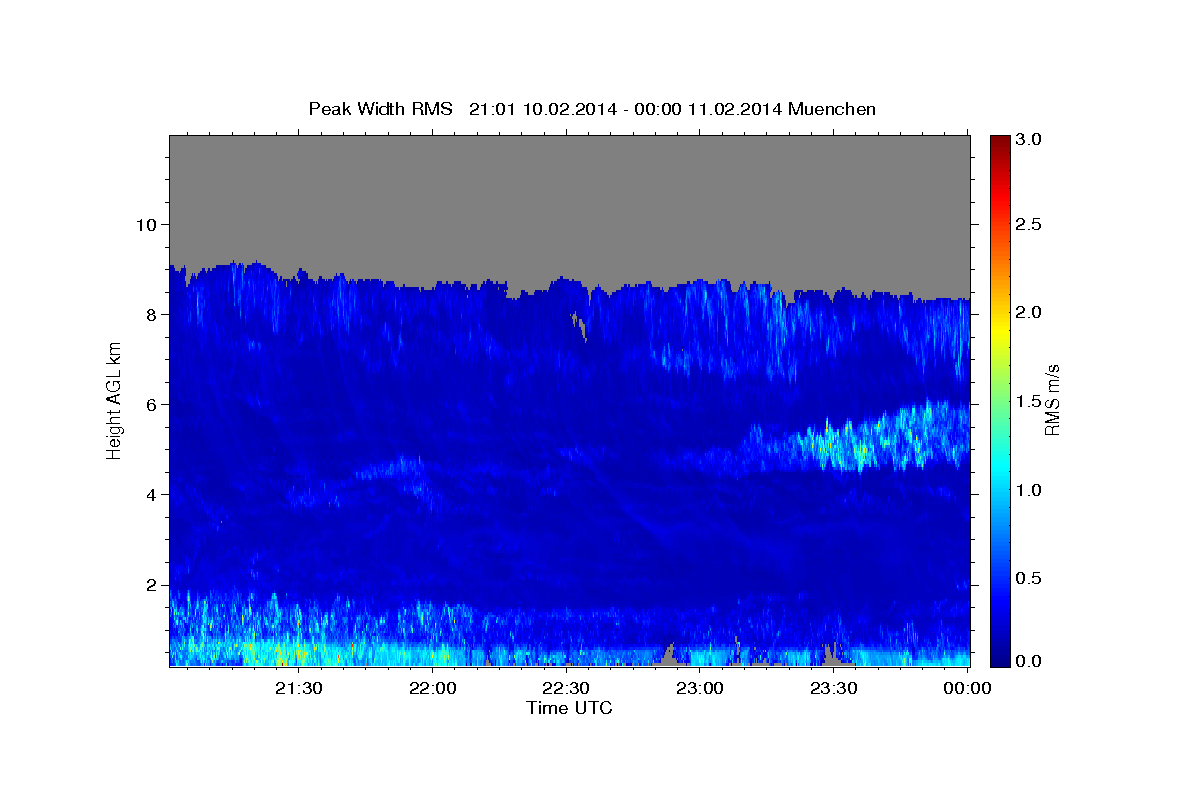Click the colorbar label '1.0'
The image size is (1200, 800).
(x=1030, y=490)
